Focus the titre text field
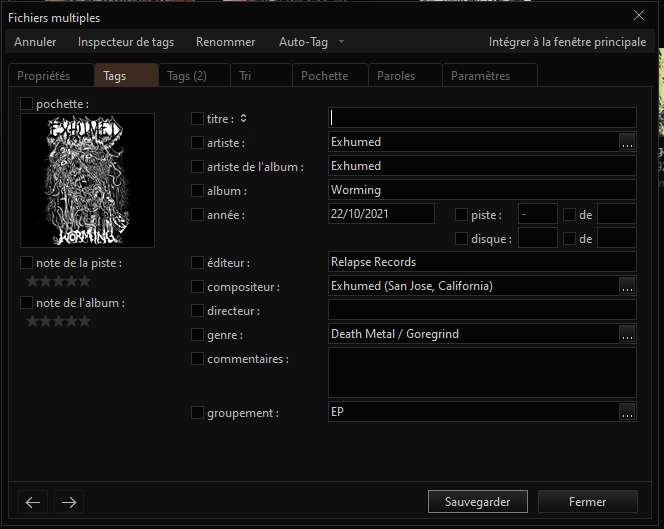 (482, 118)
